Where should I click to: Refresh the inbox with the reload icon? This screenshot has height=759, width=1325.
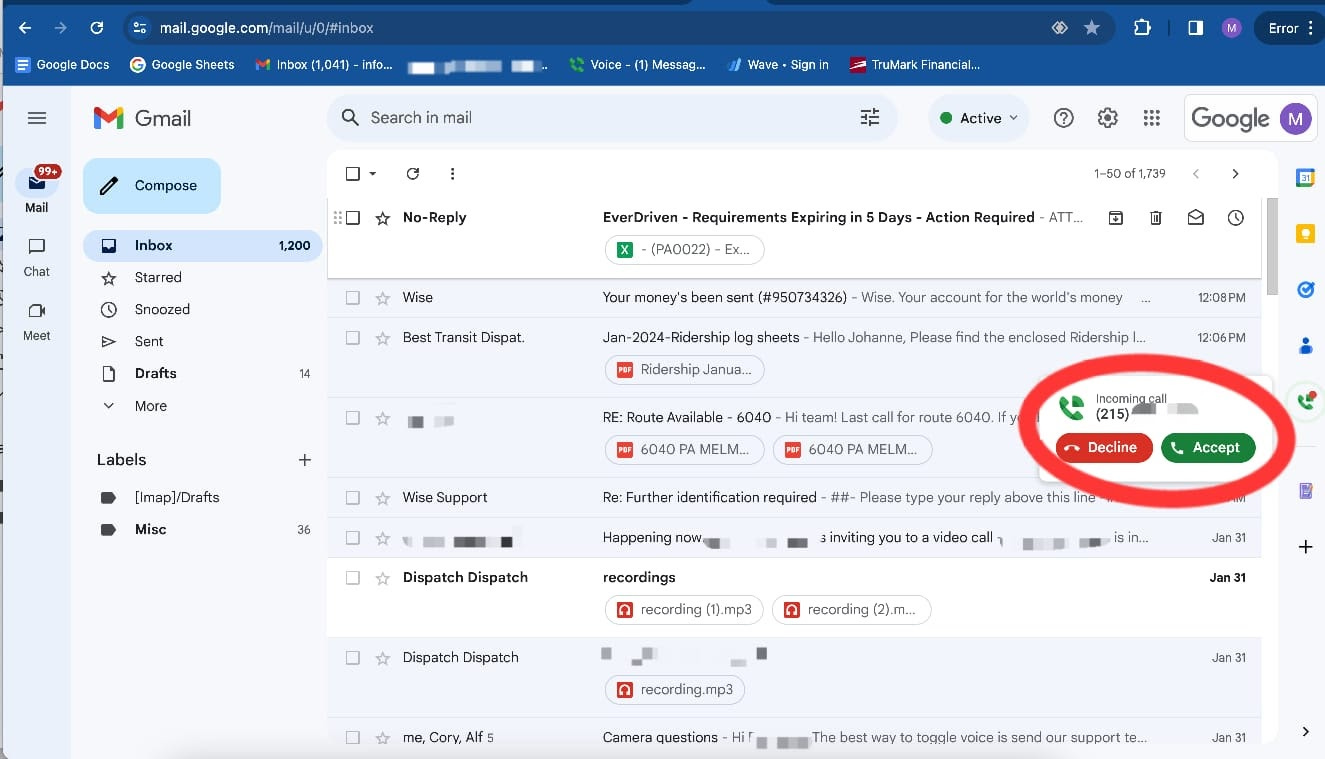click(x=412, y=174)
